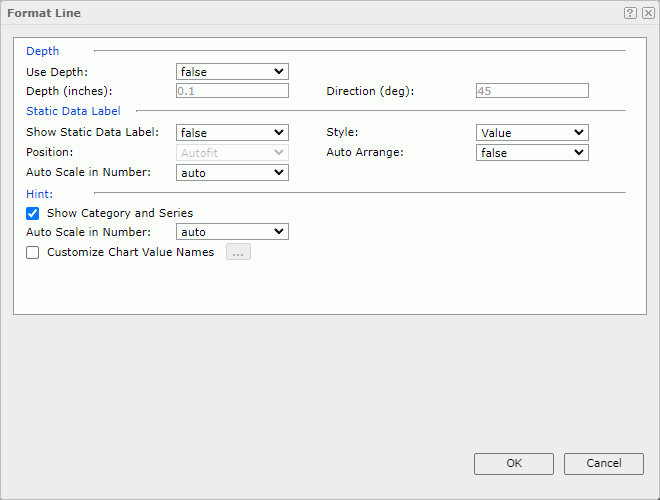Click the help question mark icon
The height and width of the screenshot is (500, 660).
(x=630, y=13)
